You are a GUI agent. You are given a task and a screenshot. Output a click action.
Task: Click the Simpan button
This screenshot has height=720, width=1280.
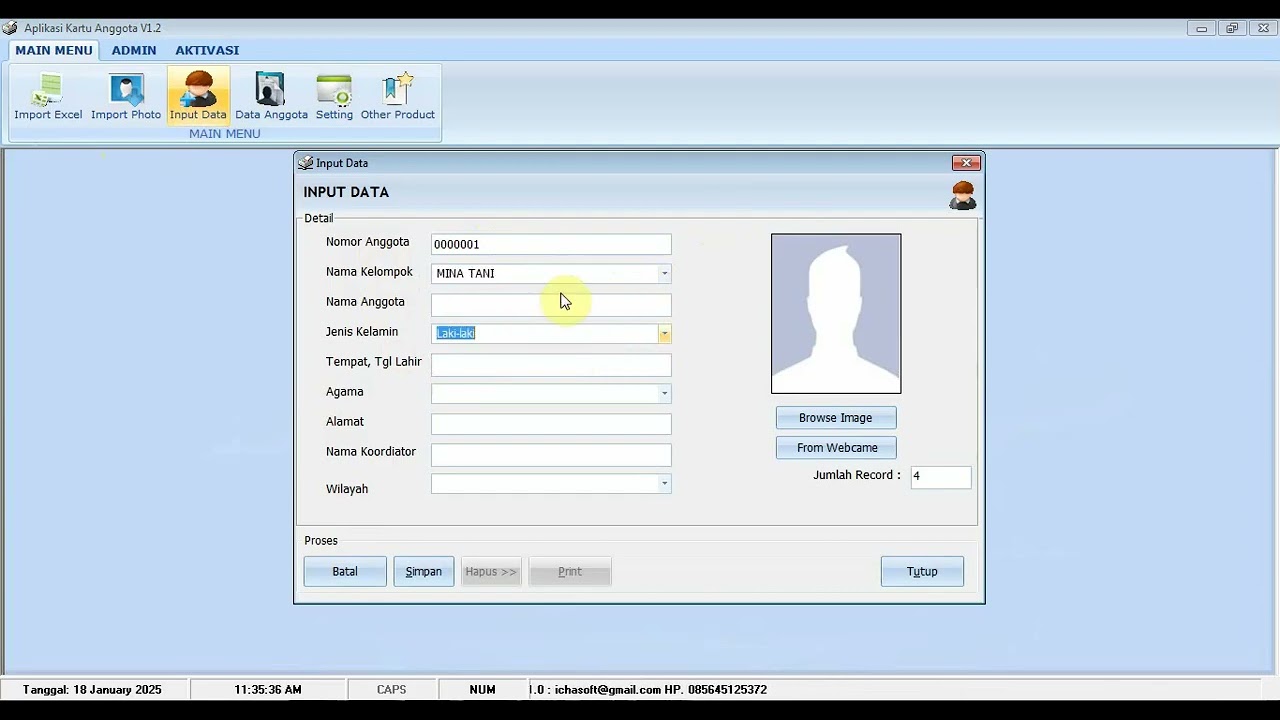423,571
